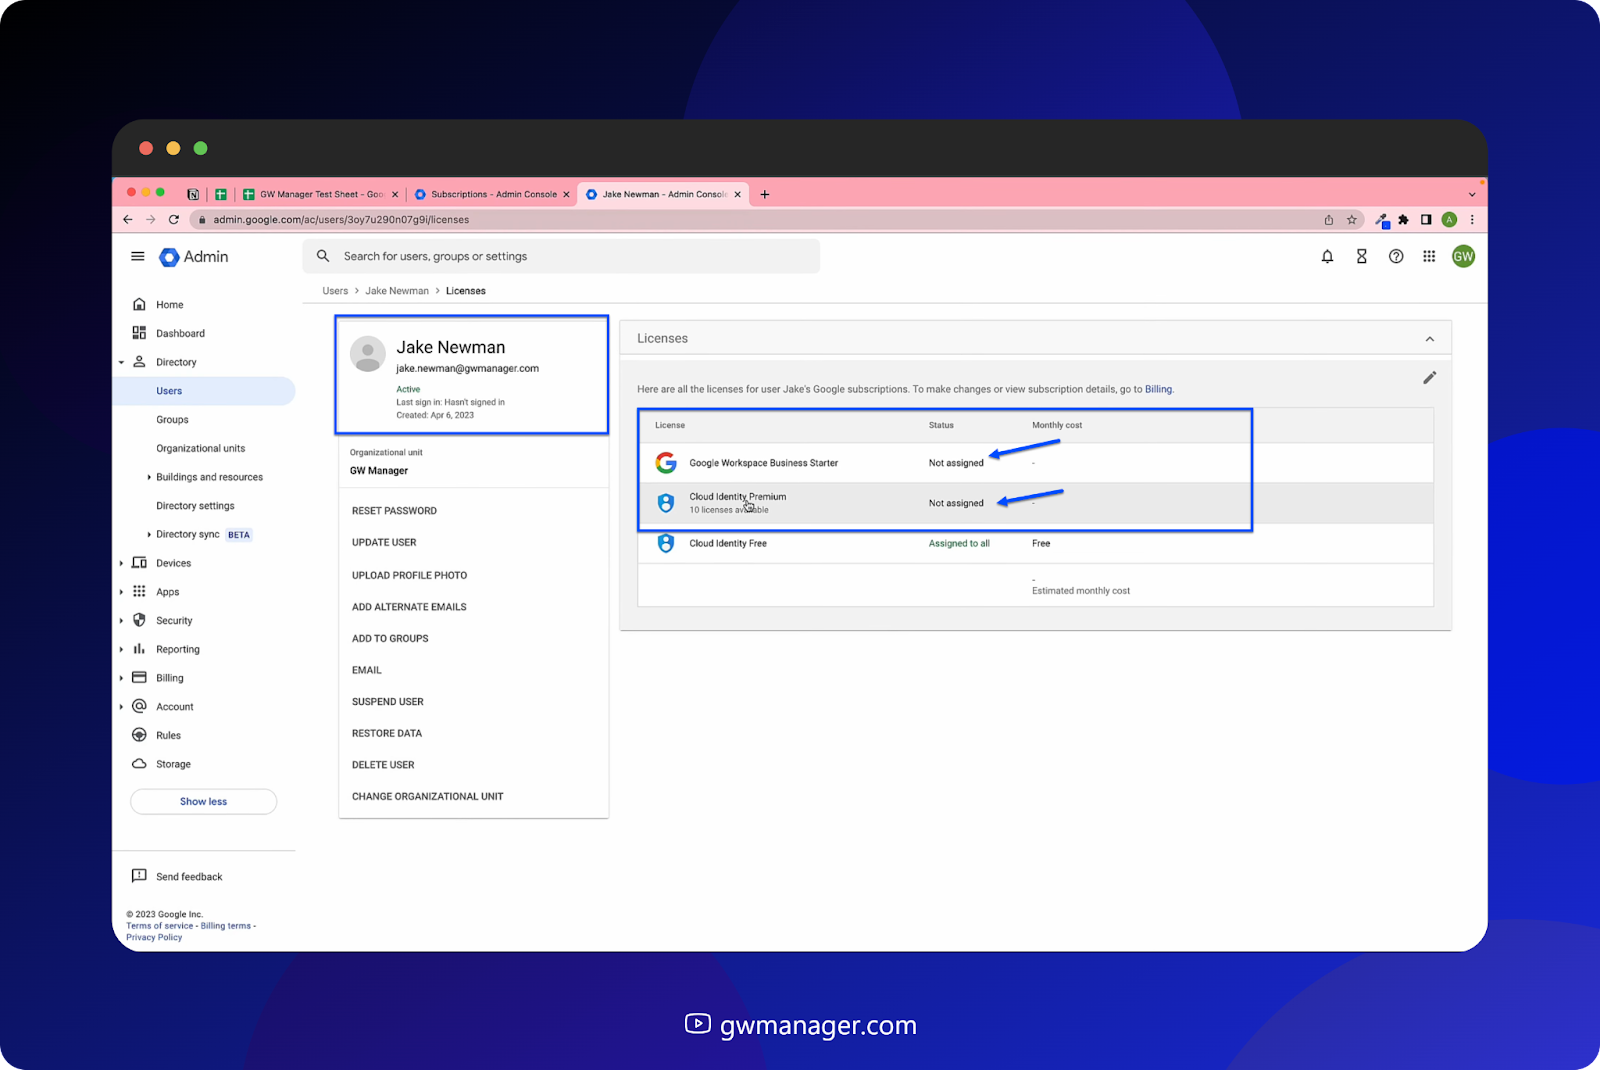Expand the Apps section
Image resolution: width=1600 pixels, height=1070 pixels.
(x=121, y=593)
